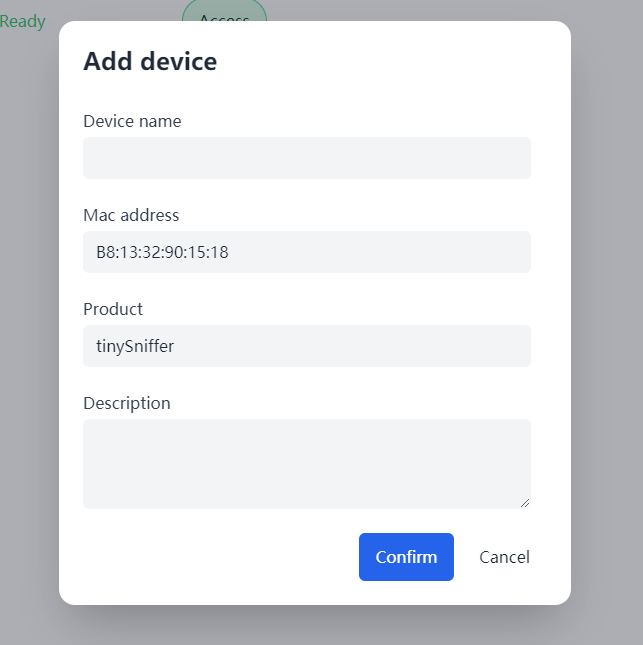Click the Description textarea resize handle
Screen dimensions: 643x645
tap(525, 503)
